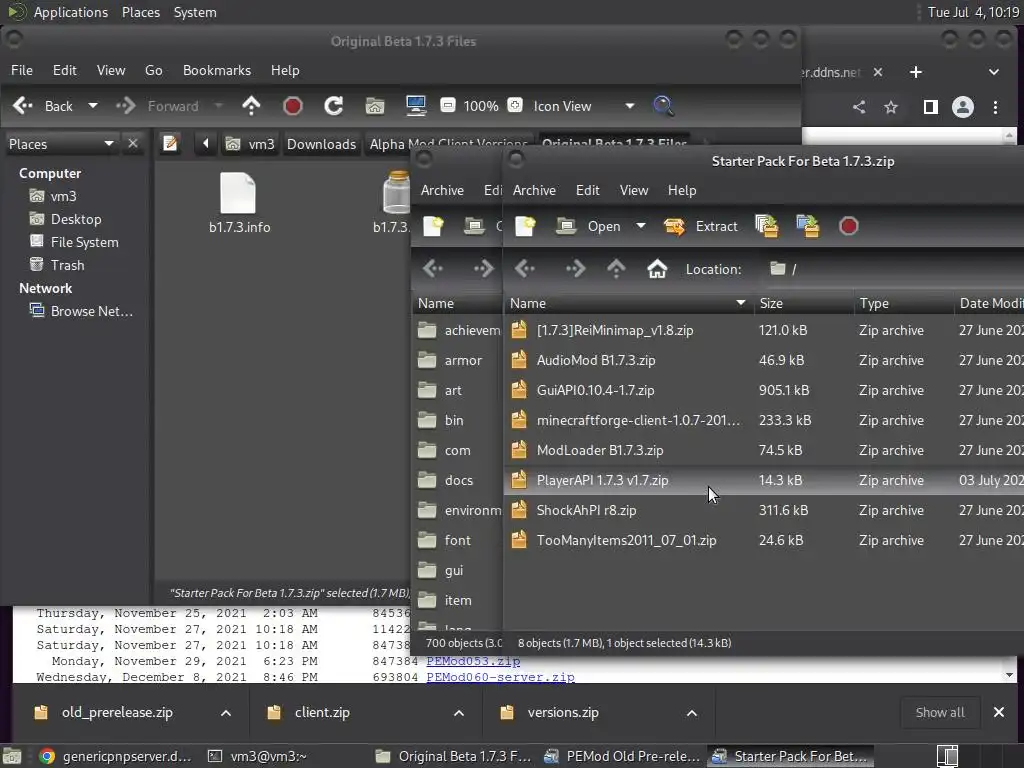Click the zoom out minus icon
The height and width of the screenshot is (768, 1024).
click(x=448, y=105)
